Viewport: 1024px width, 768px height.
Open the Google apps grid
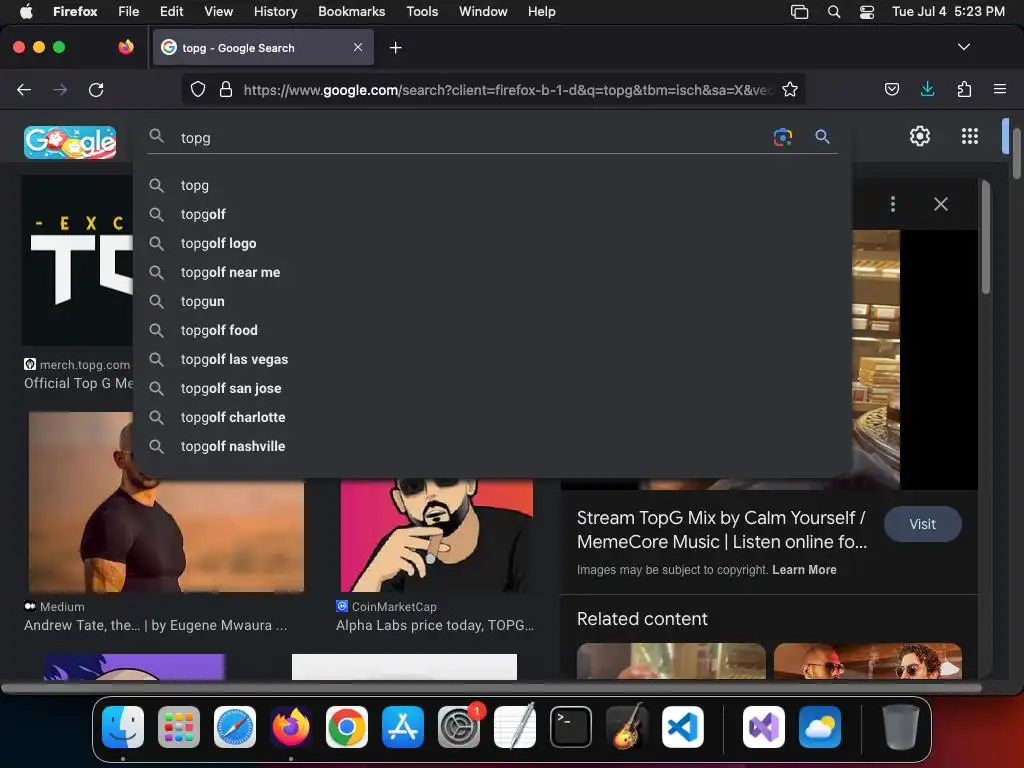tap(970, 136)
